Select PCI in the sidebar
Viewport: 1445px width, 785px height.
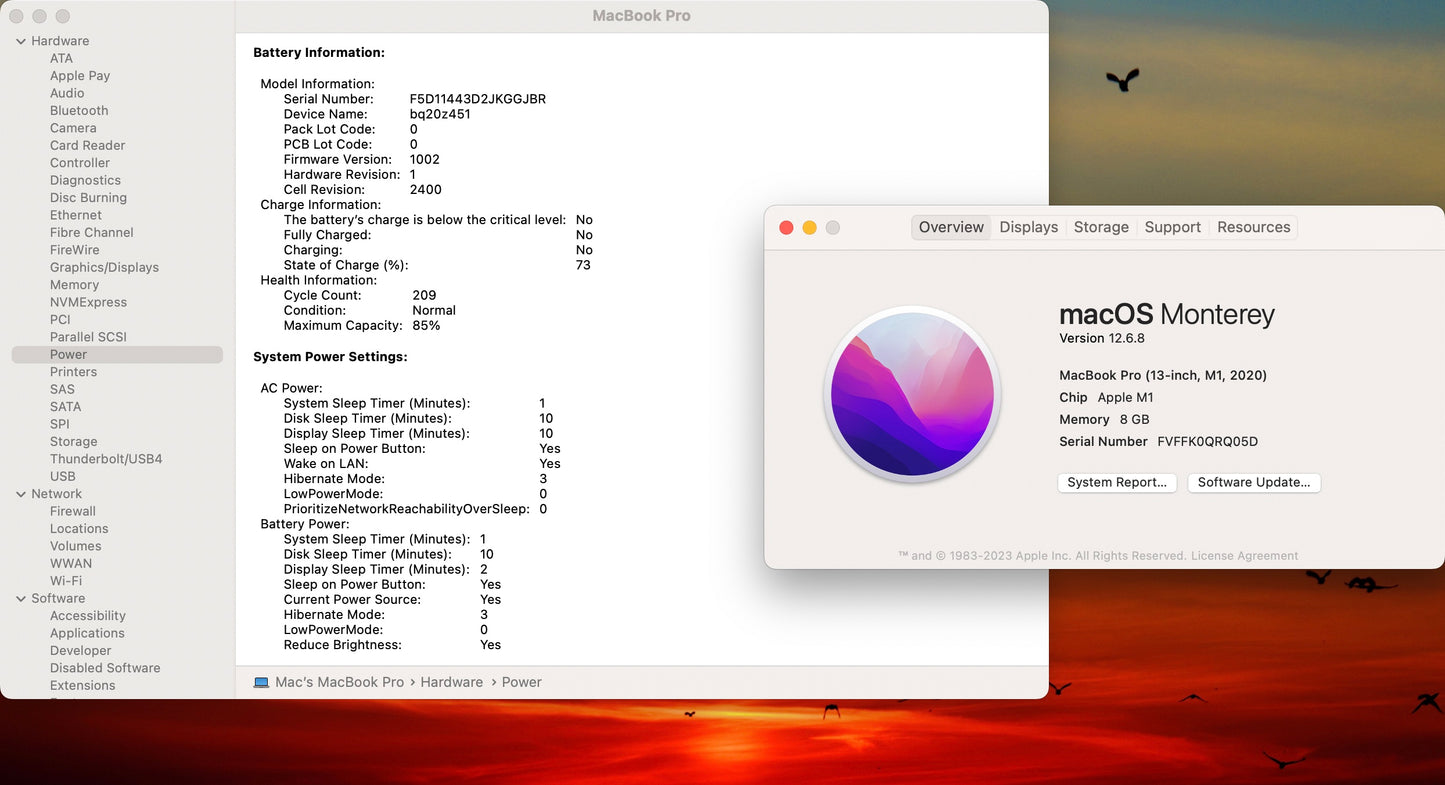tap(60, 320)
